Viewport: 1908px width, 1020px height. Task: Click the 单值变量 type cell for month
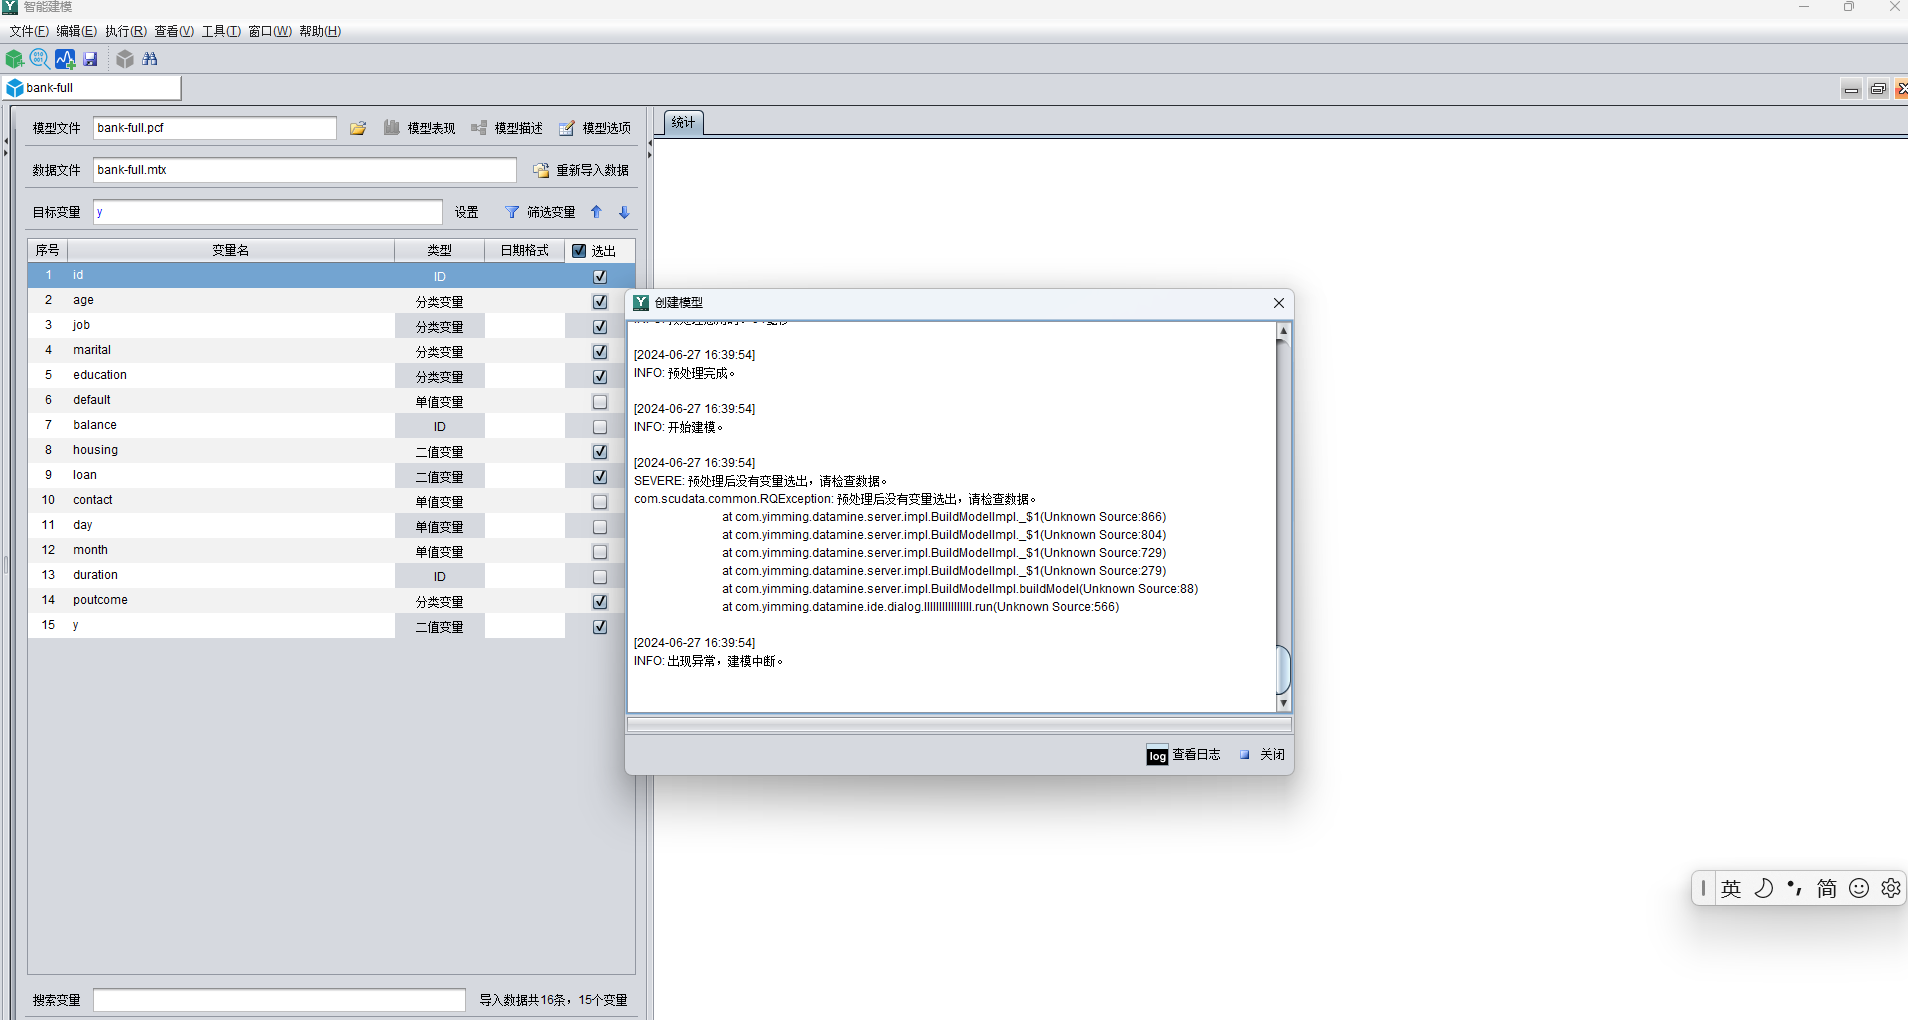coord(440,552)
